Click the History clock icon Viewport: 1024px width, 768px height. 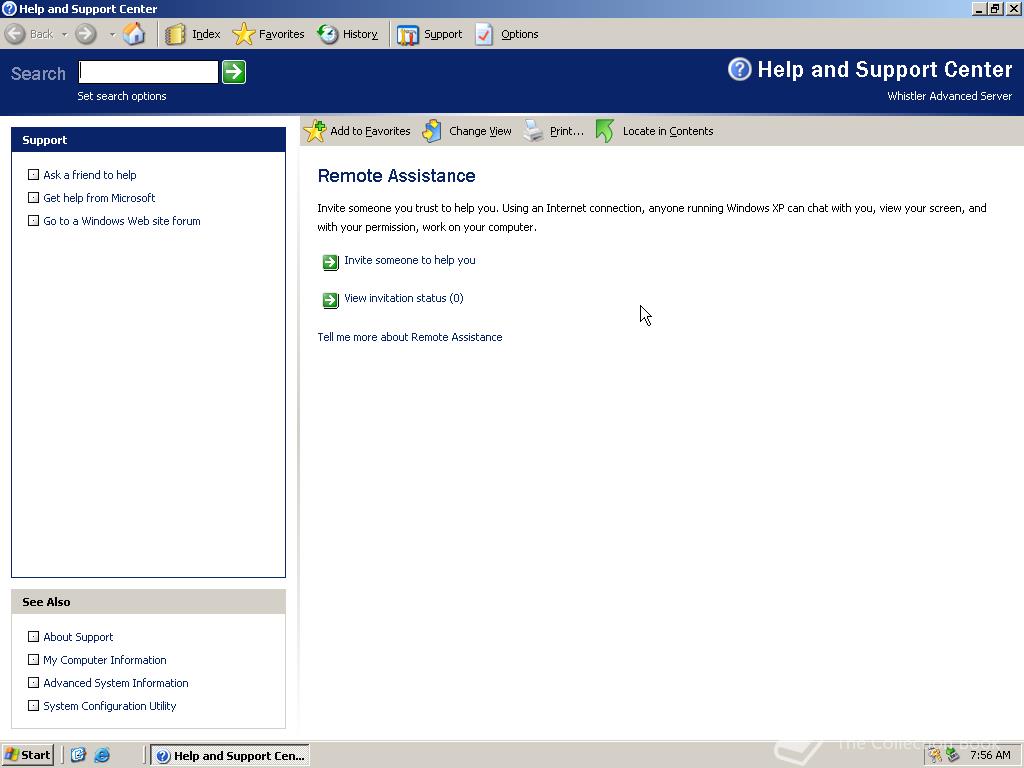pyautogui.click(x=327, y=34)
